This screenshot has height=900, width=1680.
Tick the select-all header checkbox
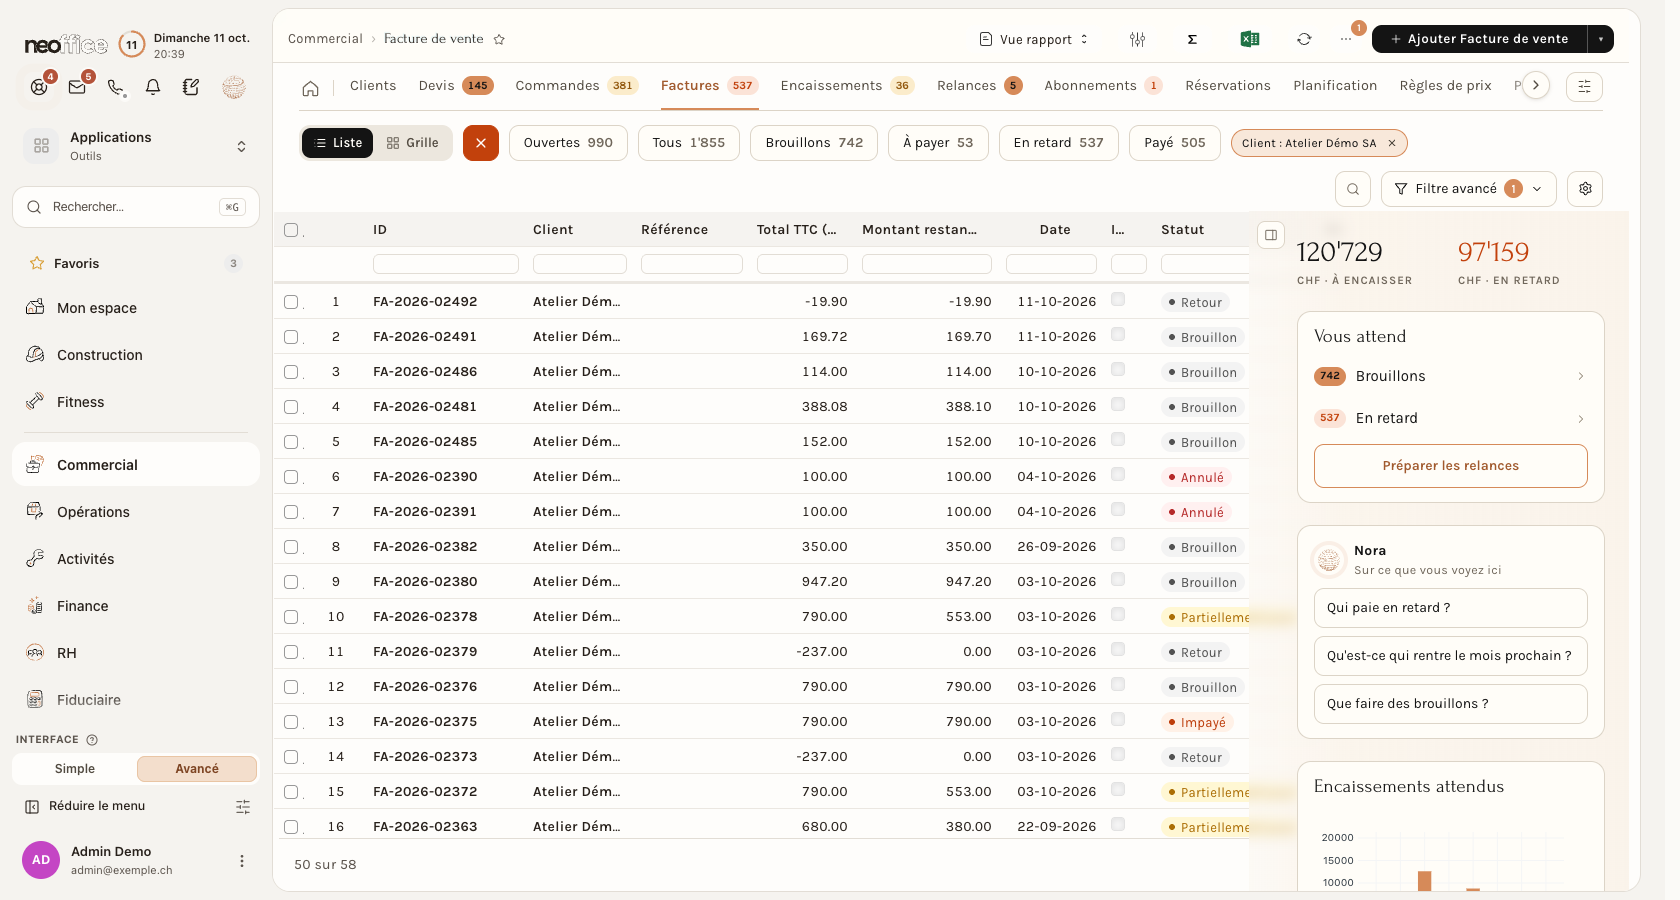click(291, 230)
